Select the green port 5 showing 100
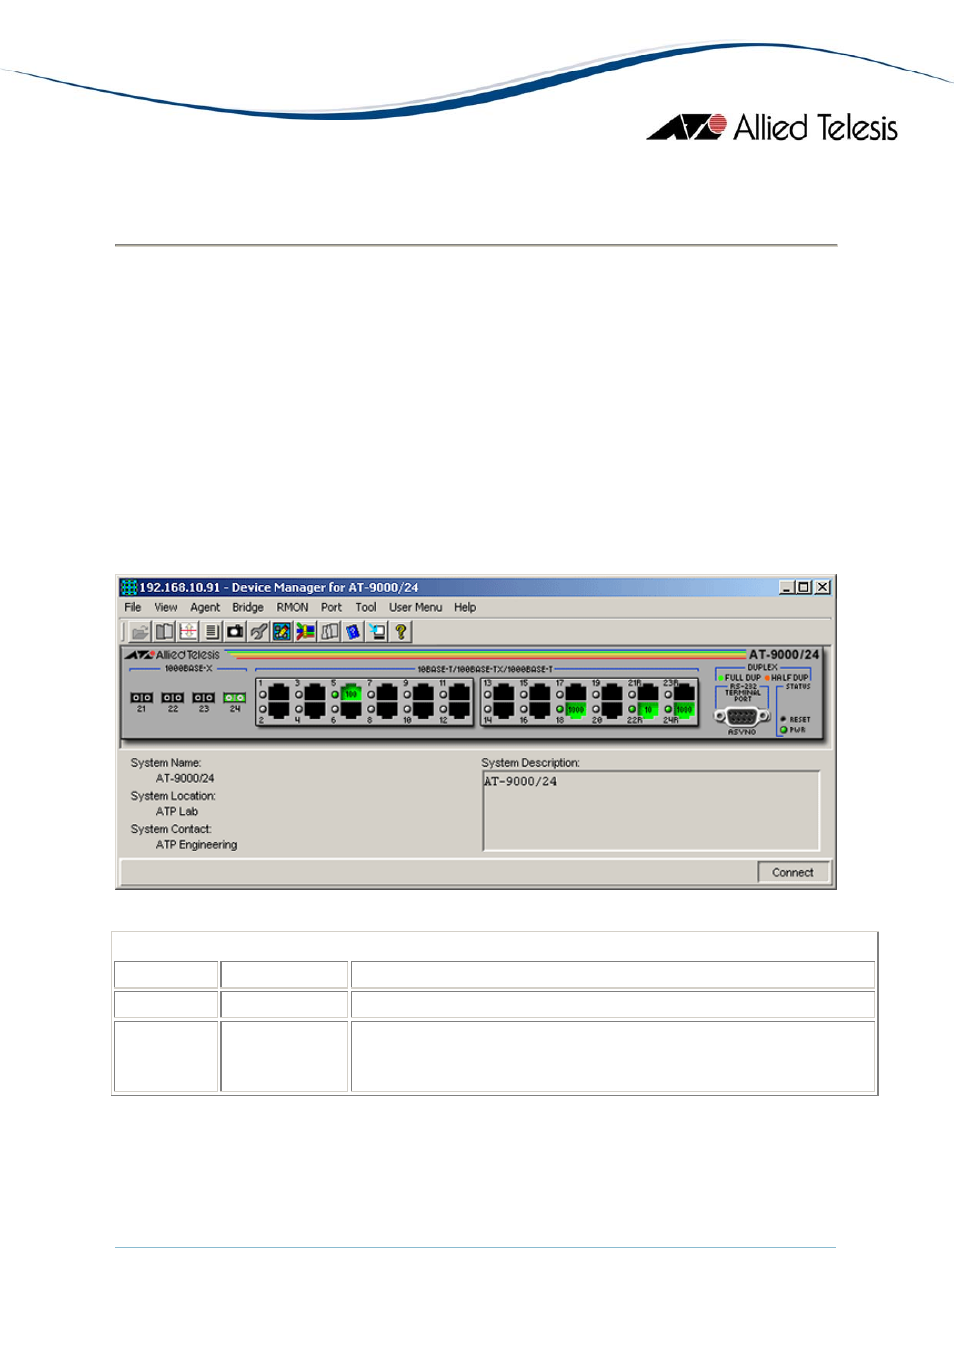Image resolution: width=954 pixels, height=1350 pixels. pos(351,692)
